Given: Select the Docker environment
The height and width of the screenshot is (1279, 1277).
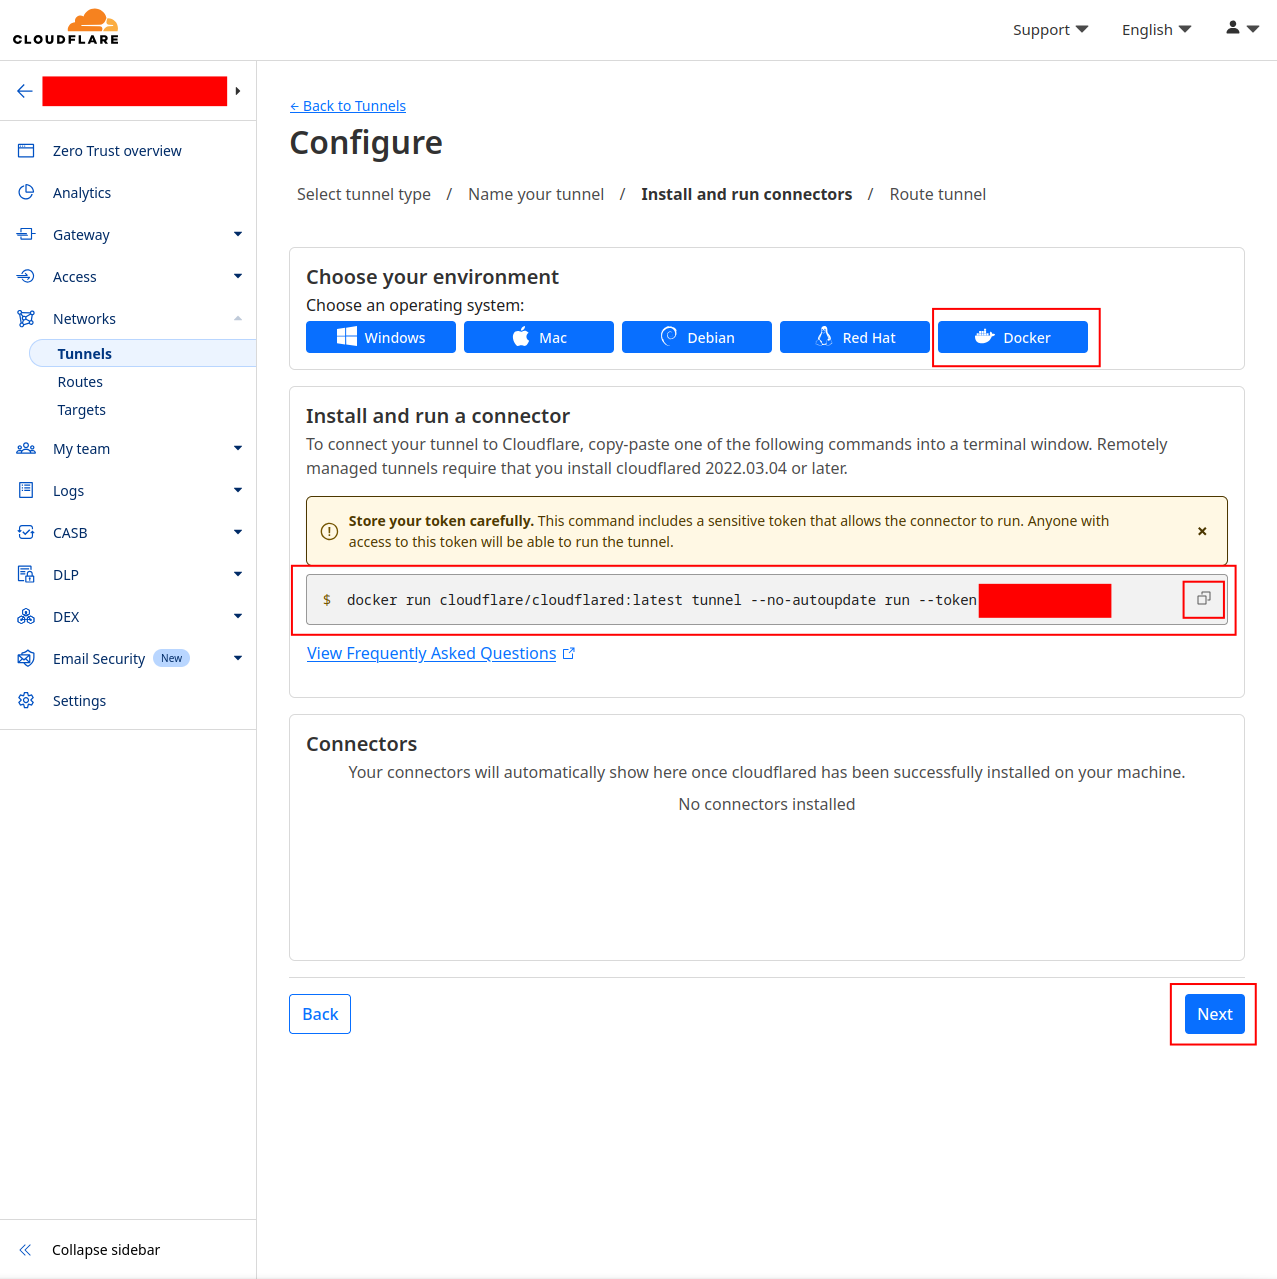Looking at the screenshot, I should 1013,337.
